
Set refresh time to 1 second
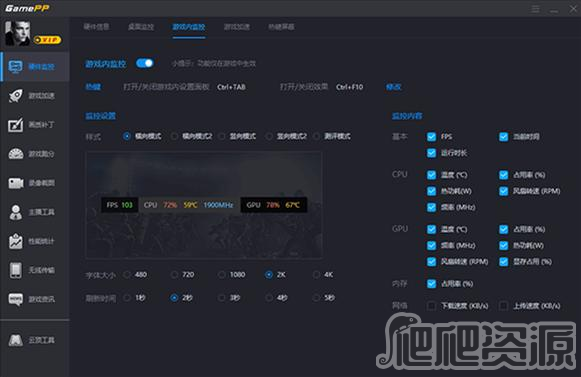coord(127,298)
